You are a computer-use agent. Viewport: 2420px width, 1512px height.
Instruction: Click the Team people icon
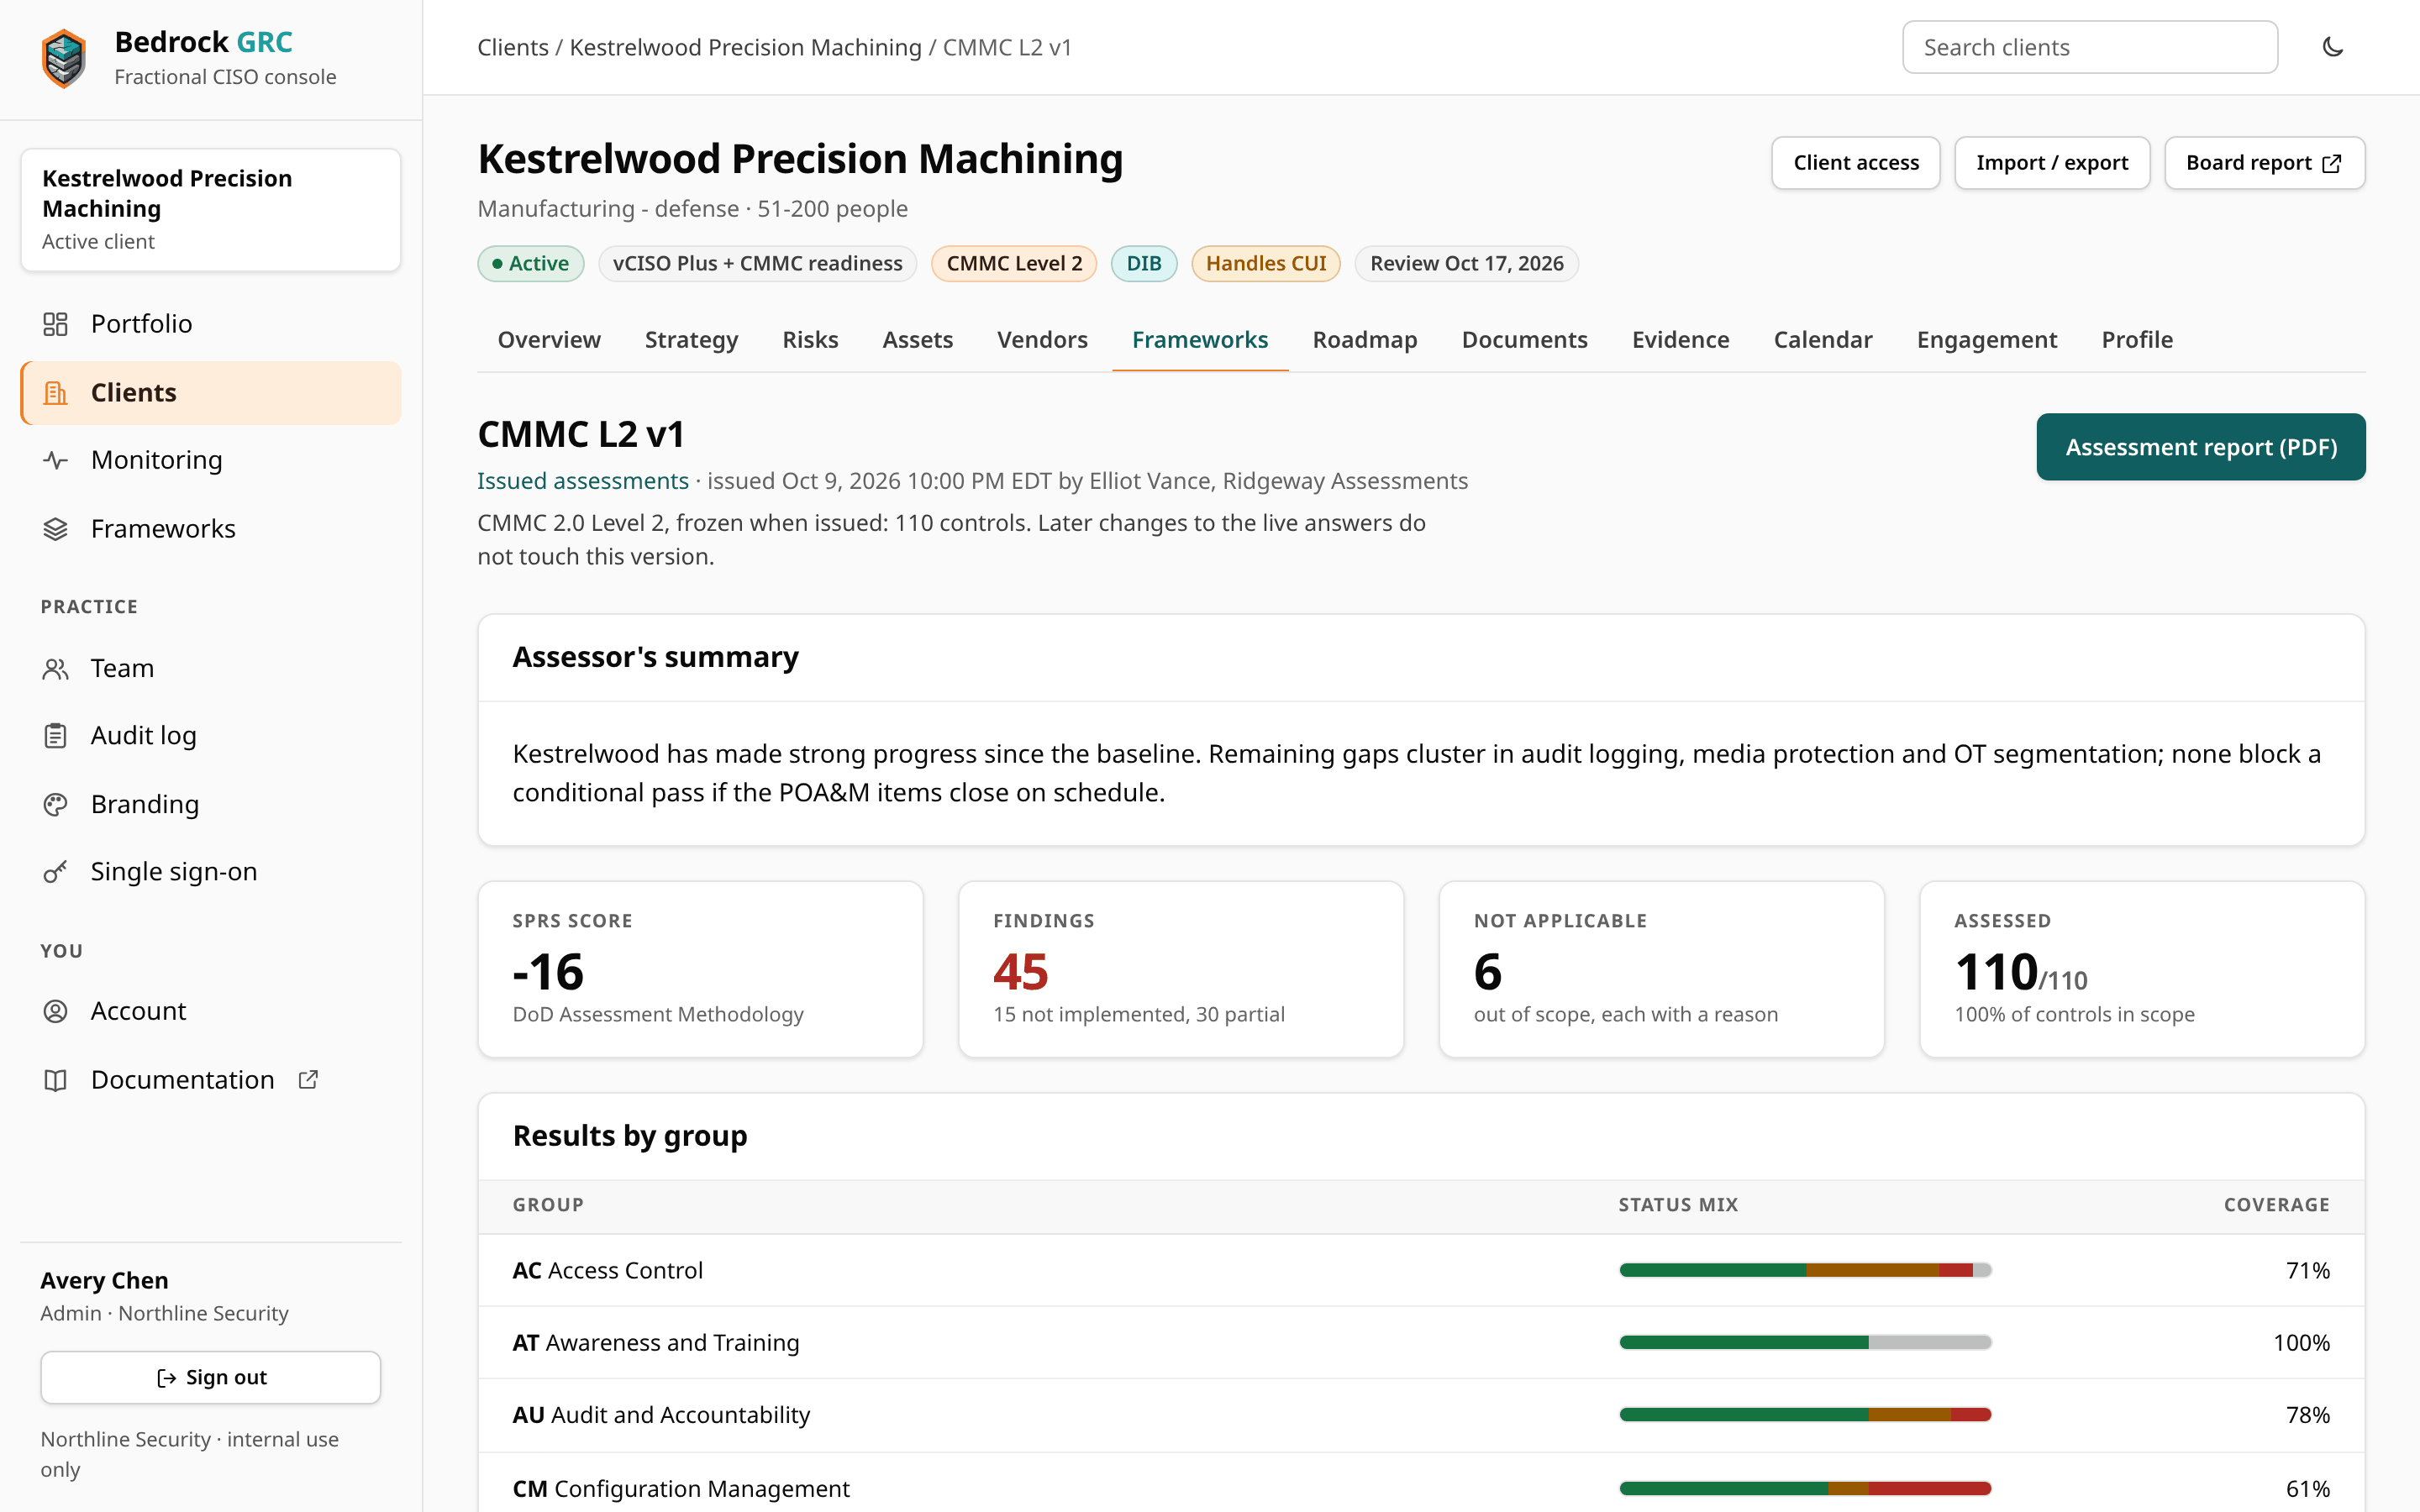tap(55, 669)
